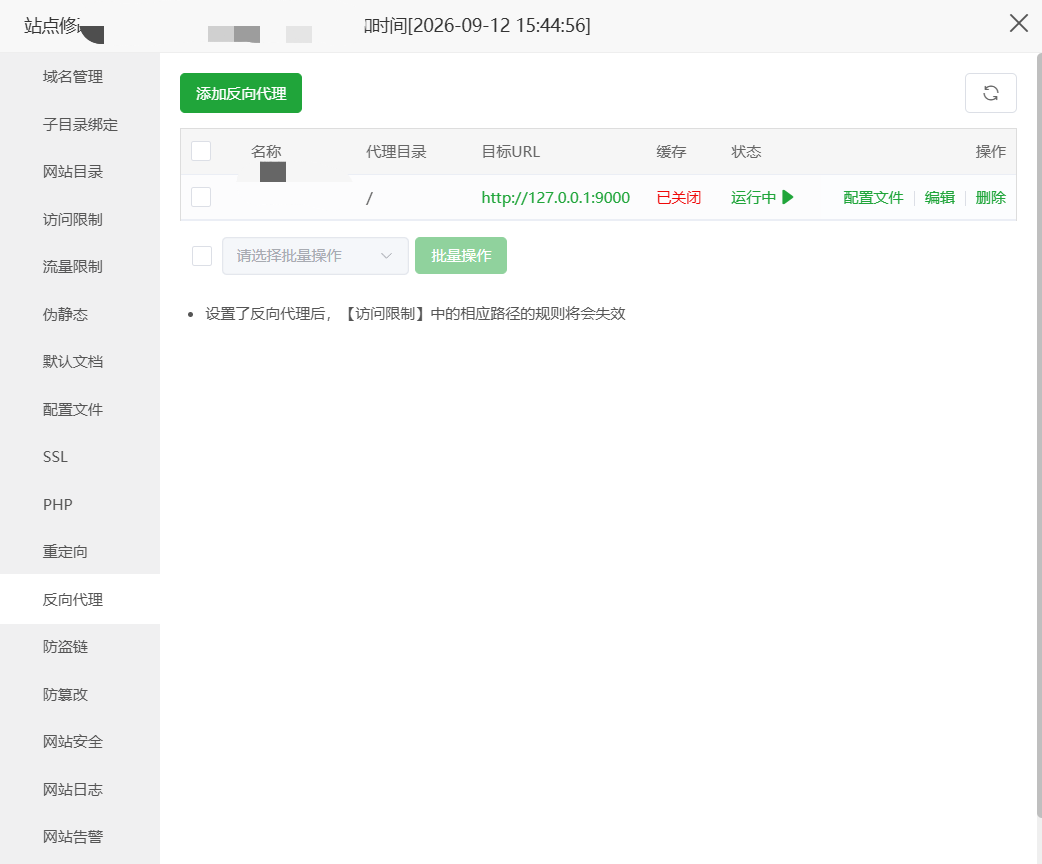The image size is (1042, 864).
Task: Click the 添加反向代理 button
Action: point(241,93)
